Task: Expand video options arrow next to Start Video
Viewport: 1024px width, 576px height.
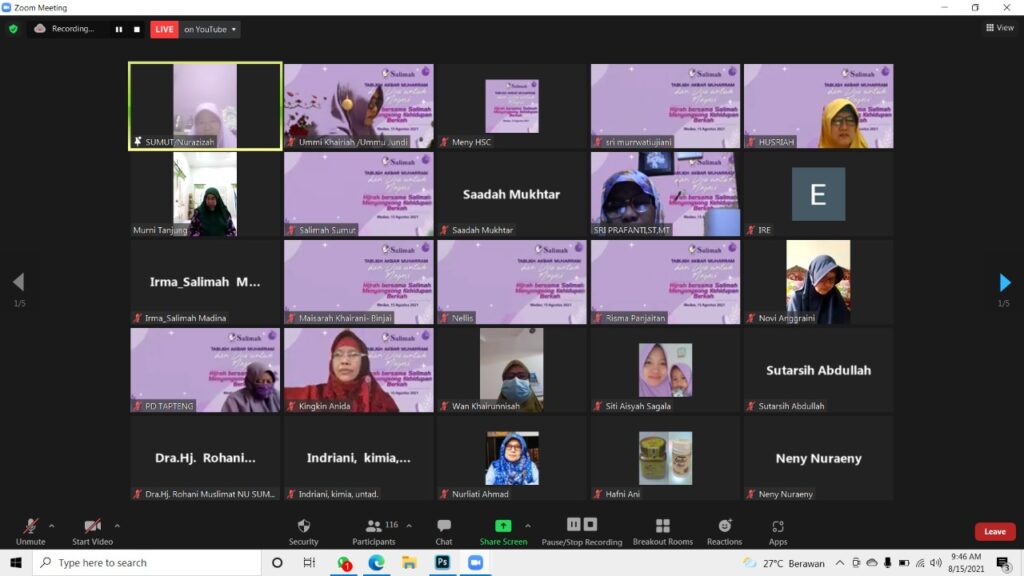Action: [x=117, y=525]
